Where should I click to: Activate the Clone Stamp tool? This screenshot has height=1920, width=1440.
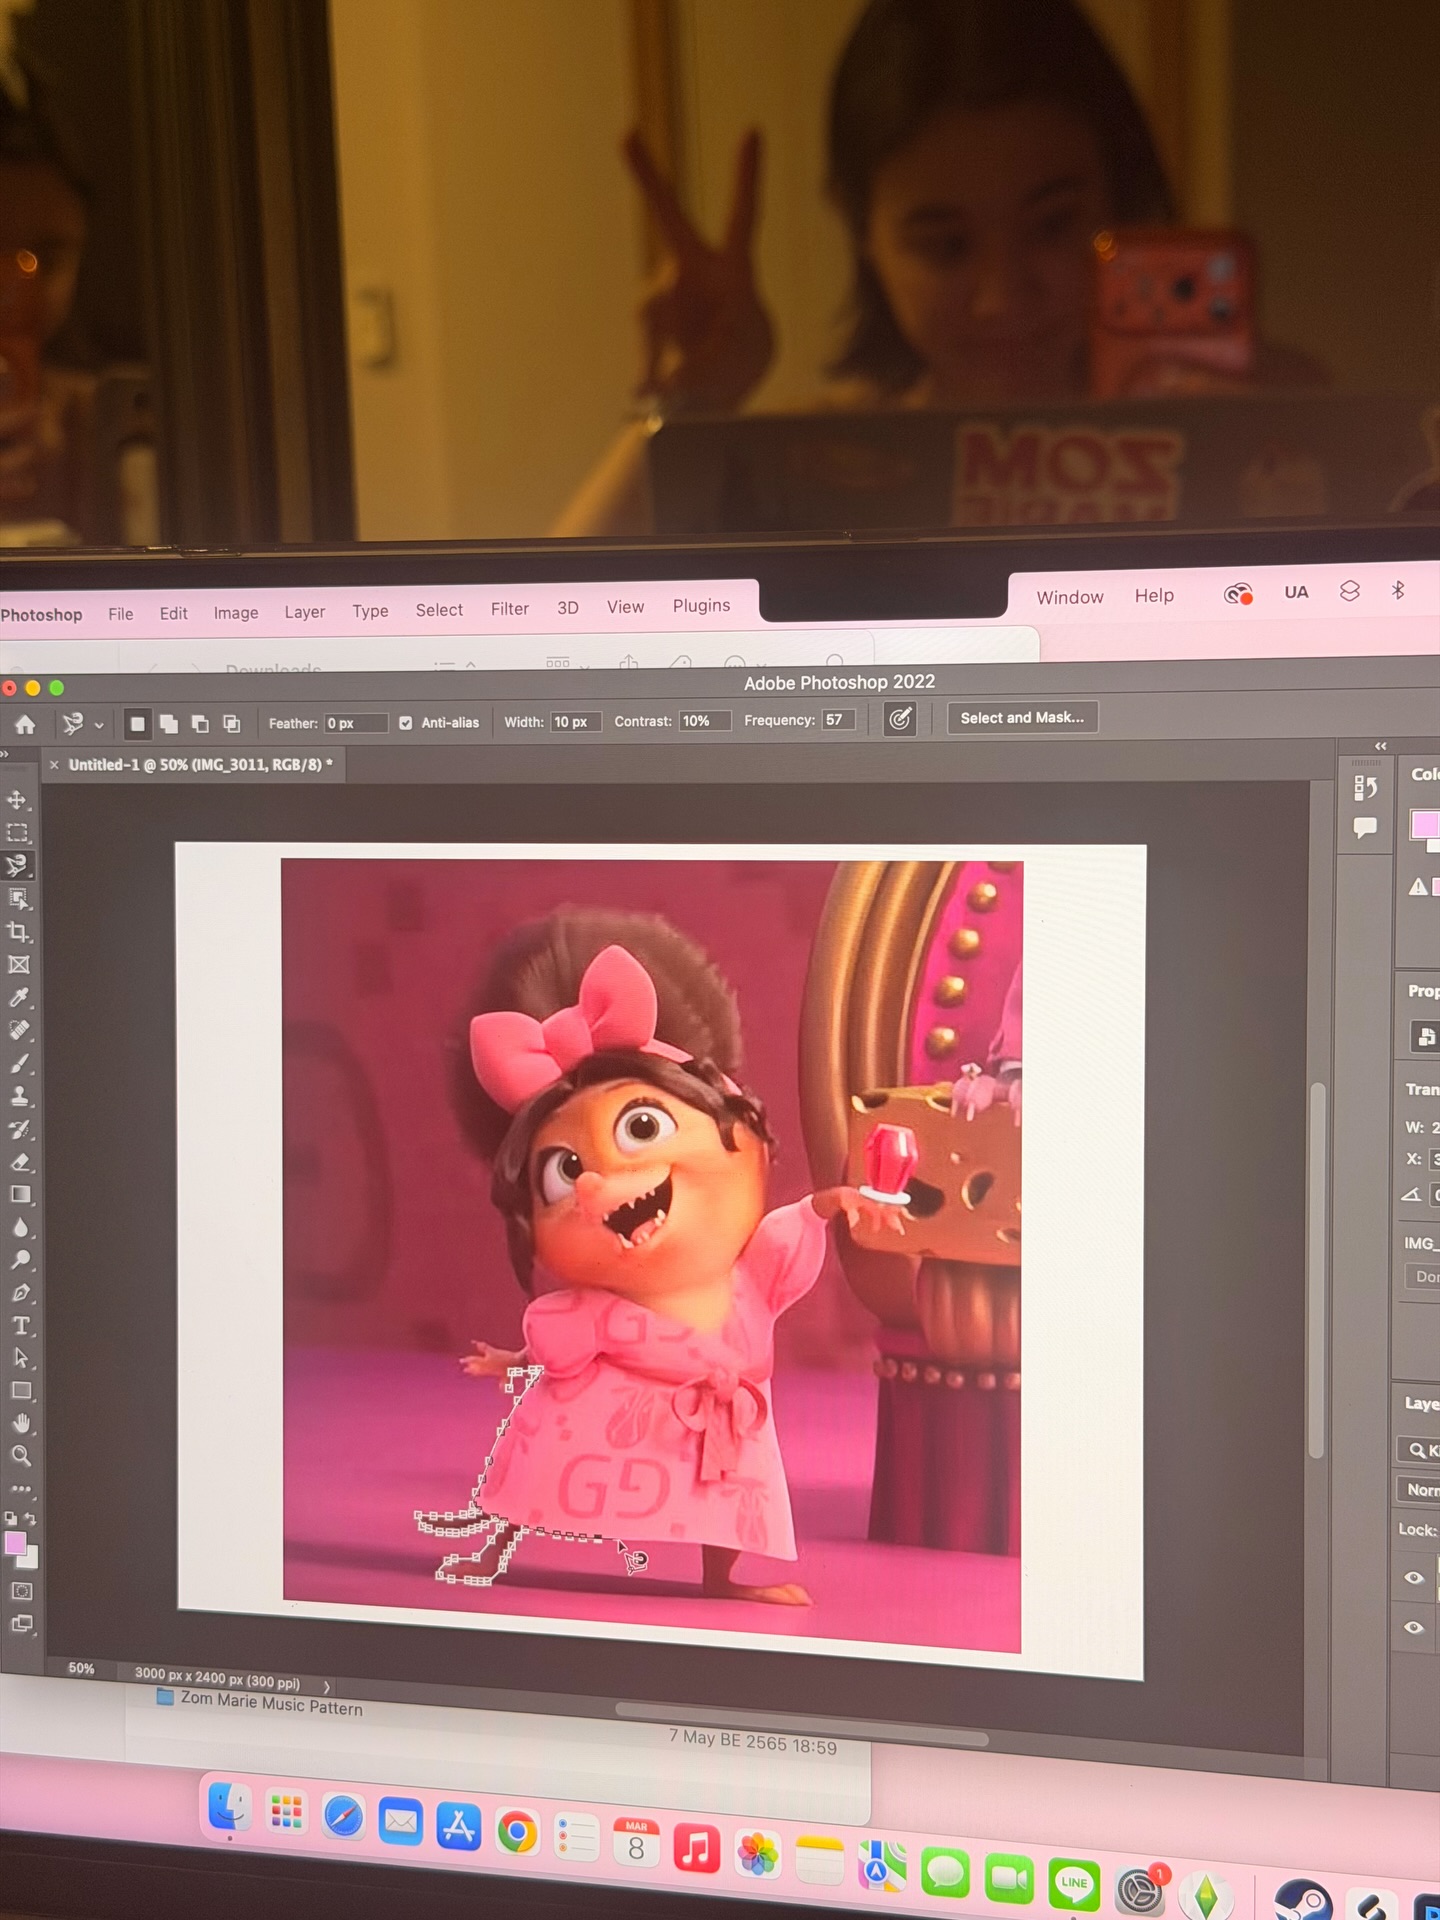[20, 1097]
